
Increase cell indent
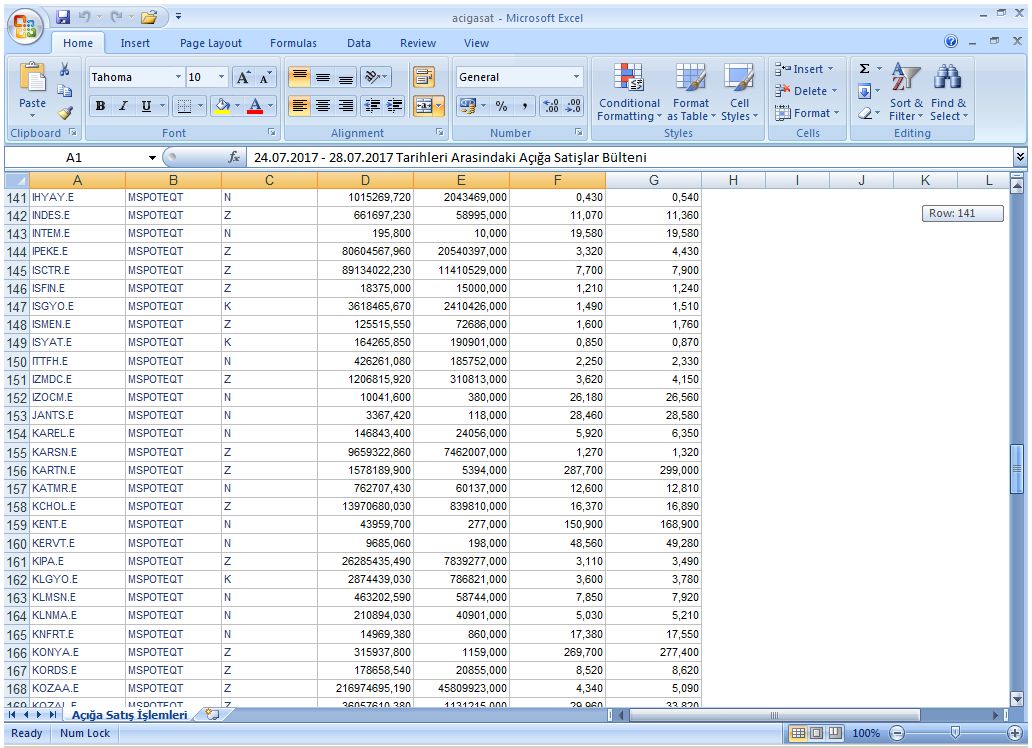(395, 105)
